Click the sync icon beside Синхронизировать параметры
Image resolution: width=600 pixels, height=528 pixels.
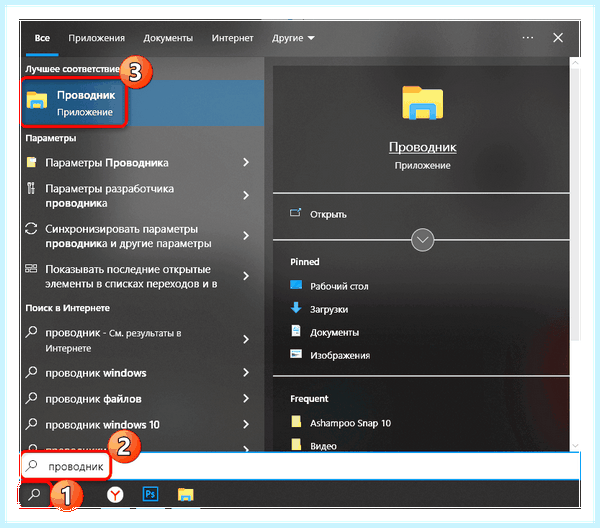[31, 229]
